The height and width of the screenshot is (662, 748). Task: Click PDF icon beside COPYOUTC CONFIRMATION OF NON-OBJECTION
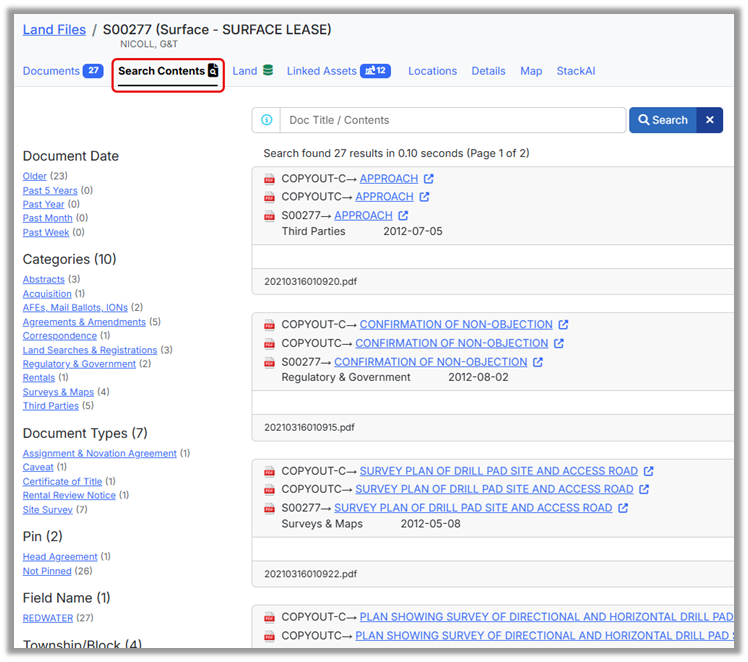pyautogui.click(x=269, y=344)
